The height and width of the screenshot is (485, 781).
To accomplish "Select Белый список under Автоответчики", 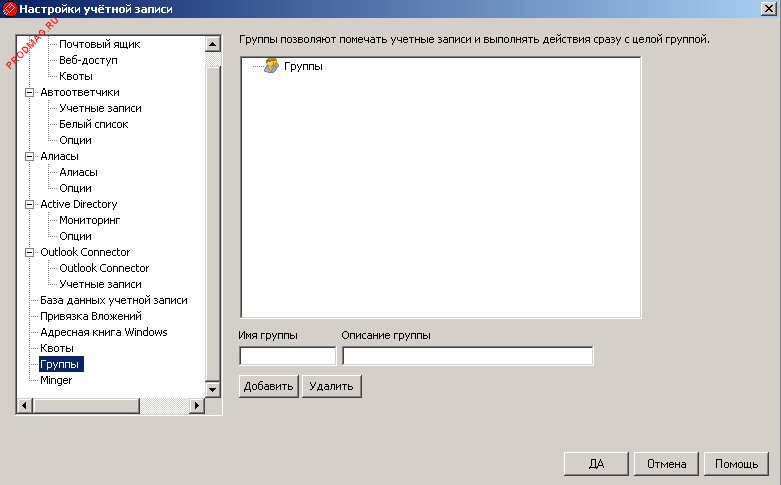I will (x=93, y=124).
